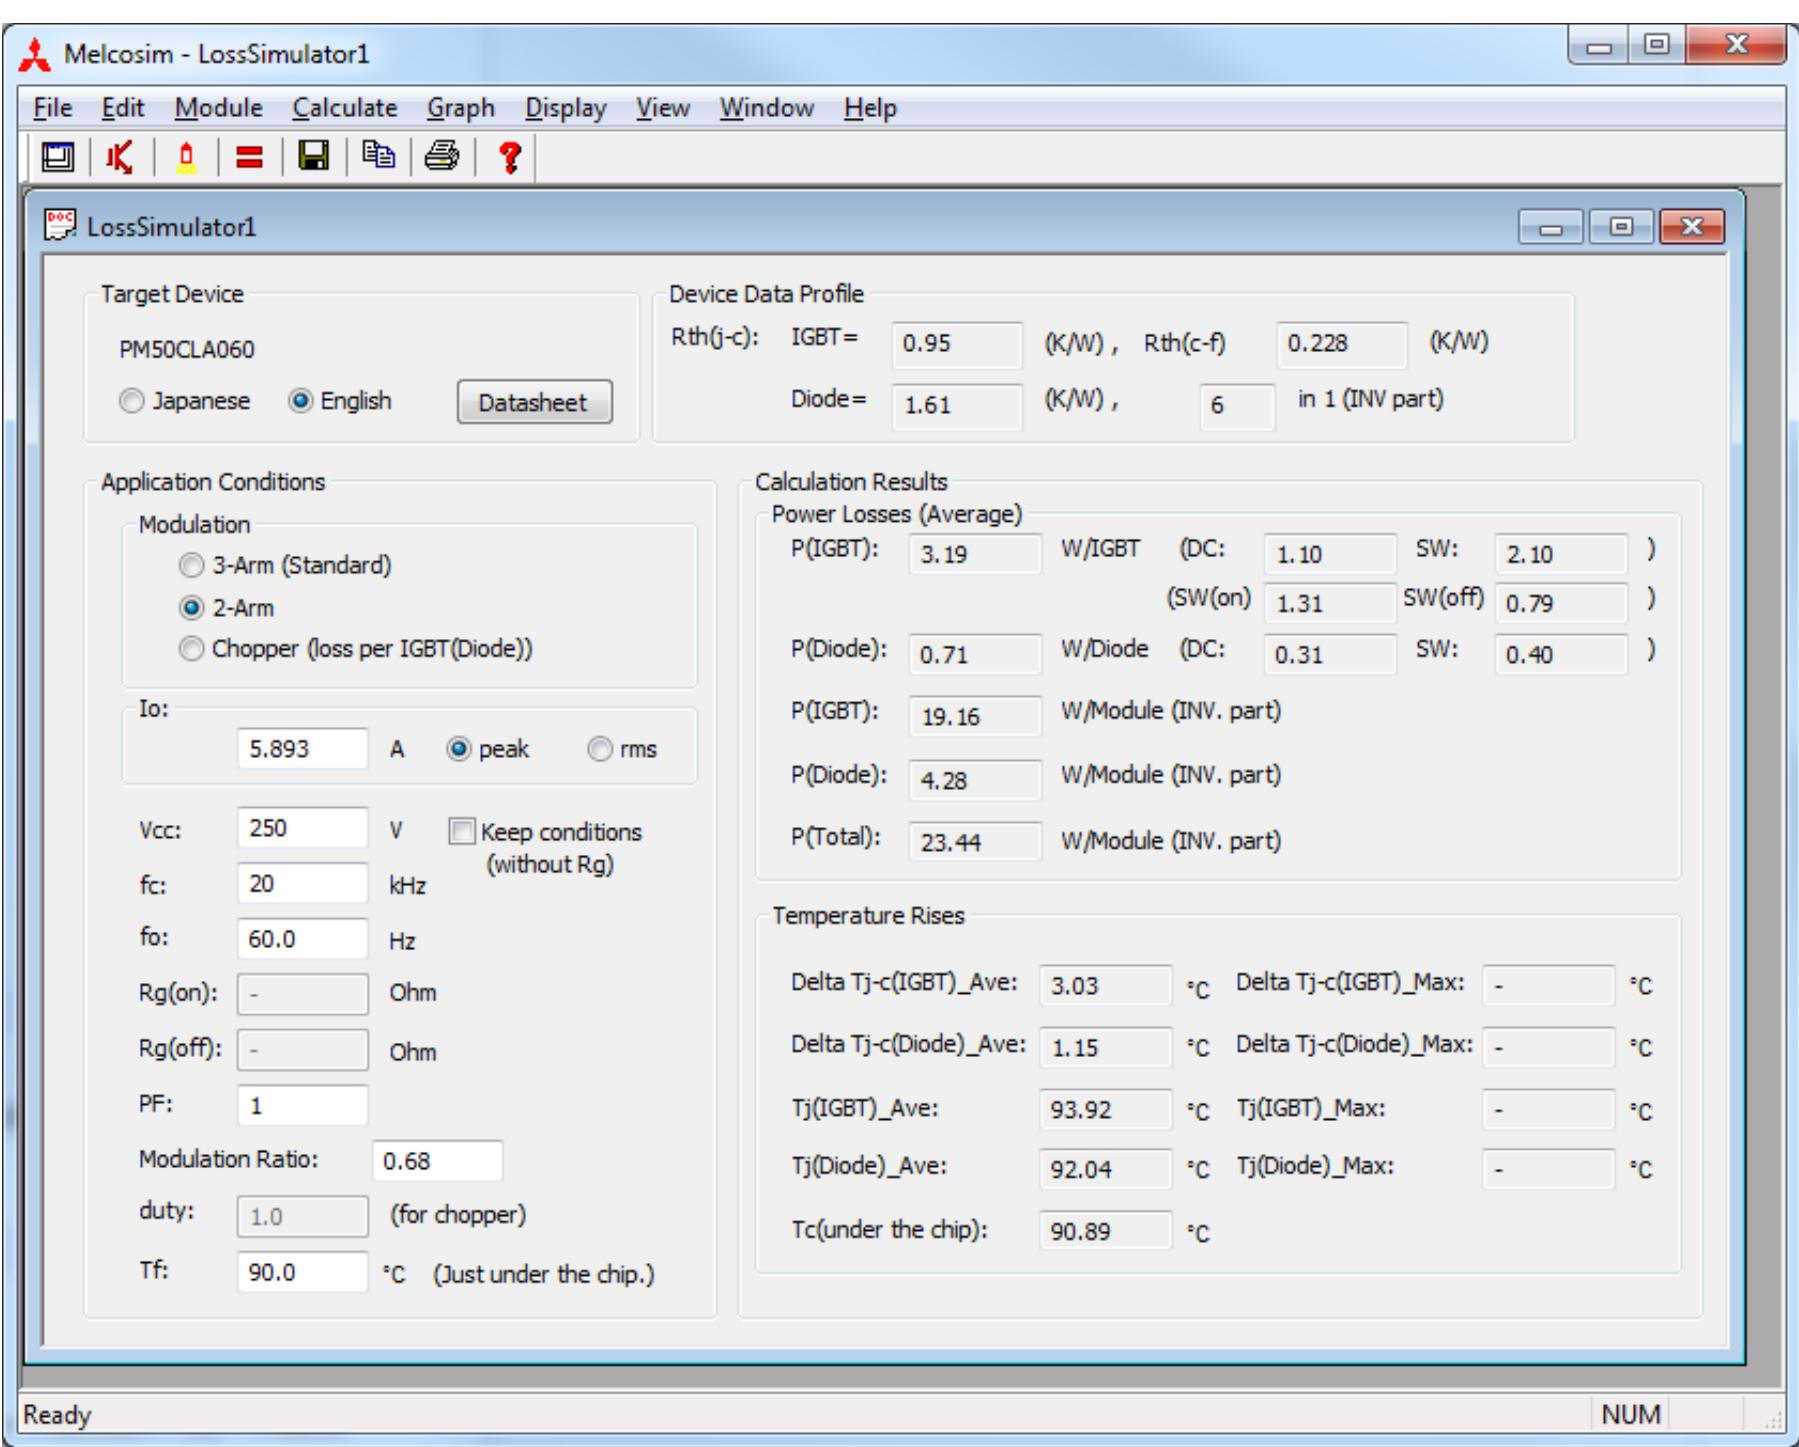The width and height of the screenshot is (1799, 1447).
Task: Open the Calculate menu
Action: pos(344,108)
